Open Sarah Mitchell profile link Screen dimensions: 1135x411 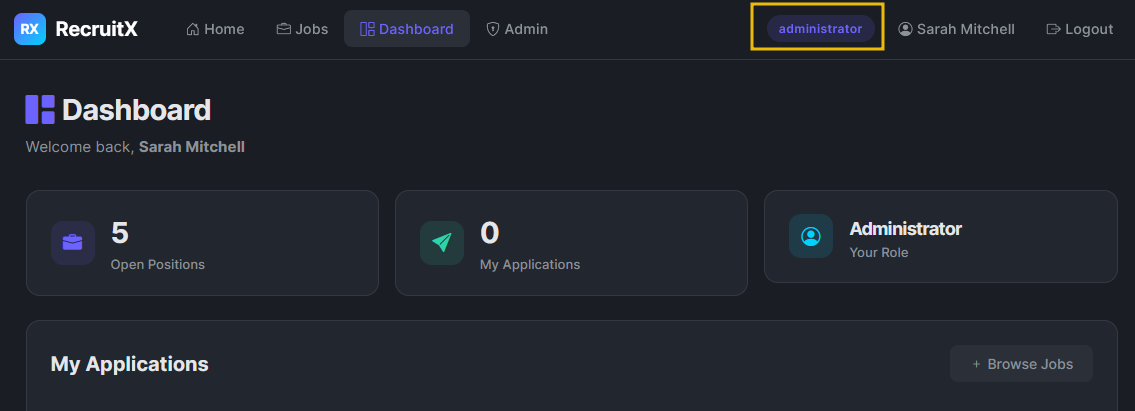pos(956,29)
